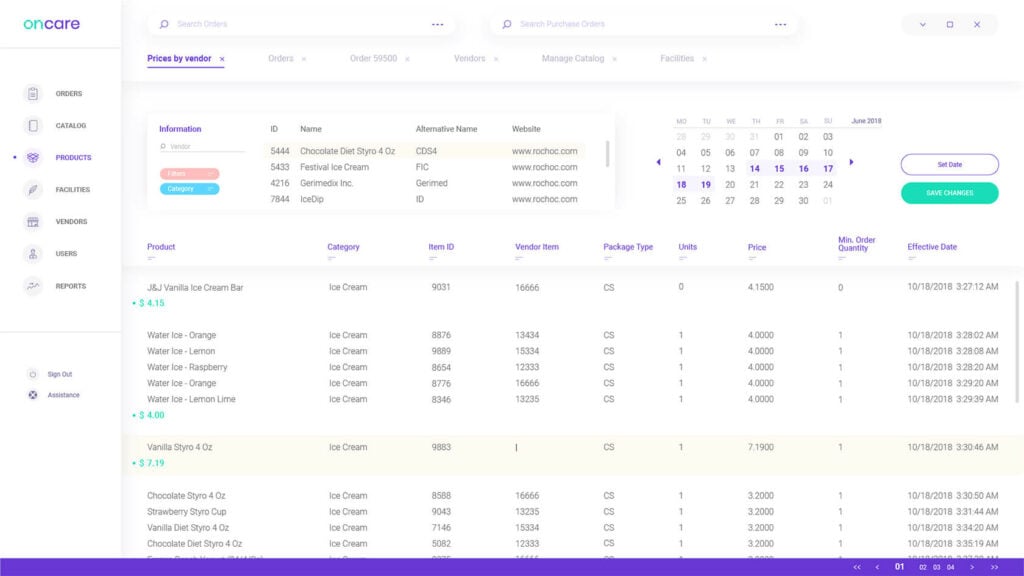Open the Catalog section
The image size is (1024, 576).
60,125
